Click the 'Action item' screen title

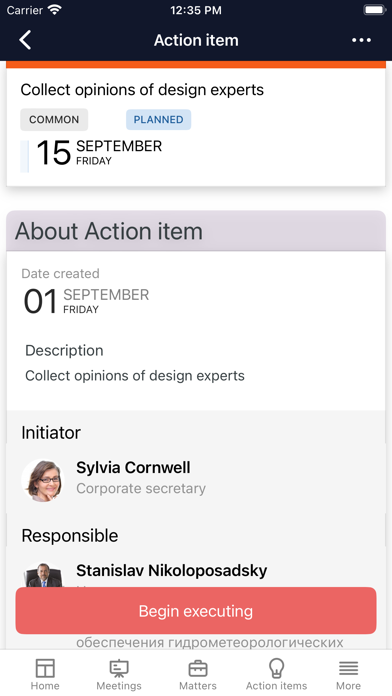(x=196, y=40)
